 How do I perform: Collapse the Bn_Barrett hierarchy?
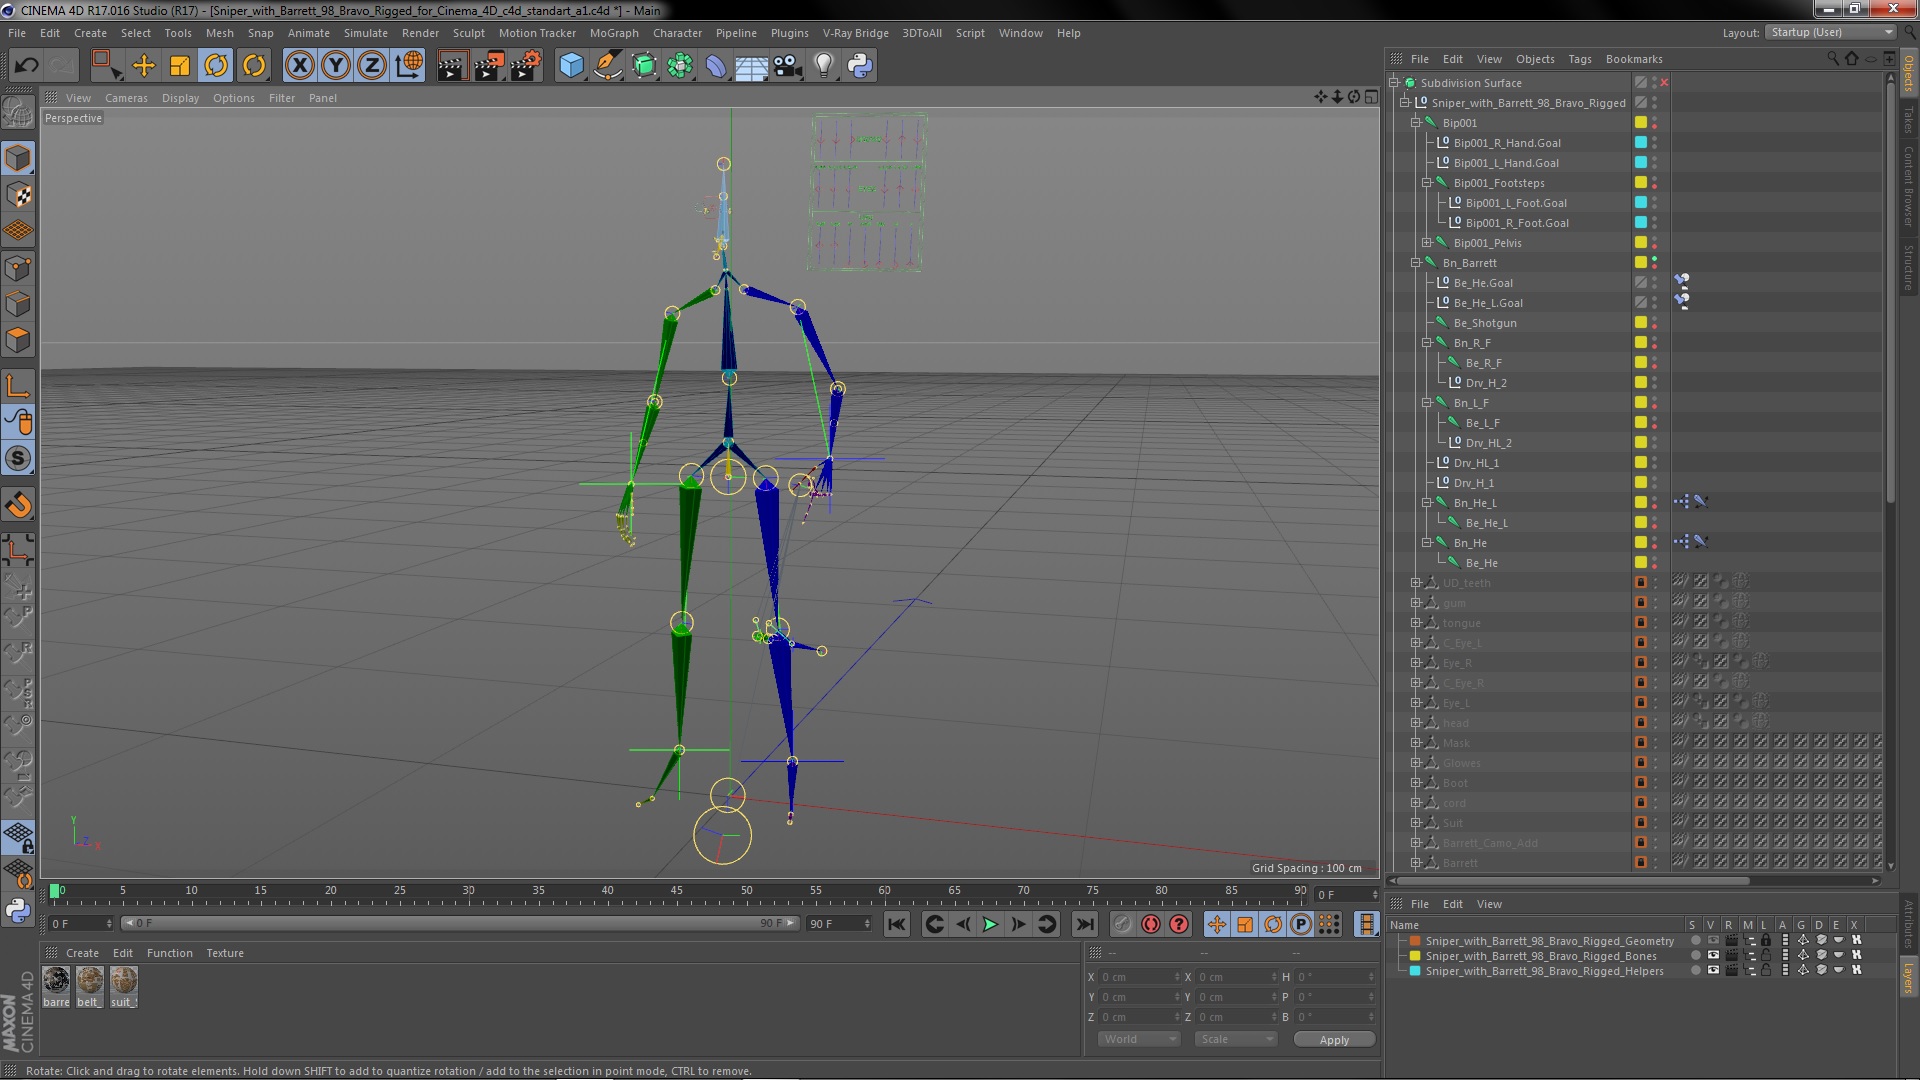click(x=1416, y=263)
